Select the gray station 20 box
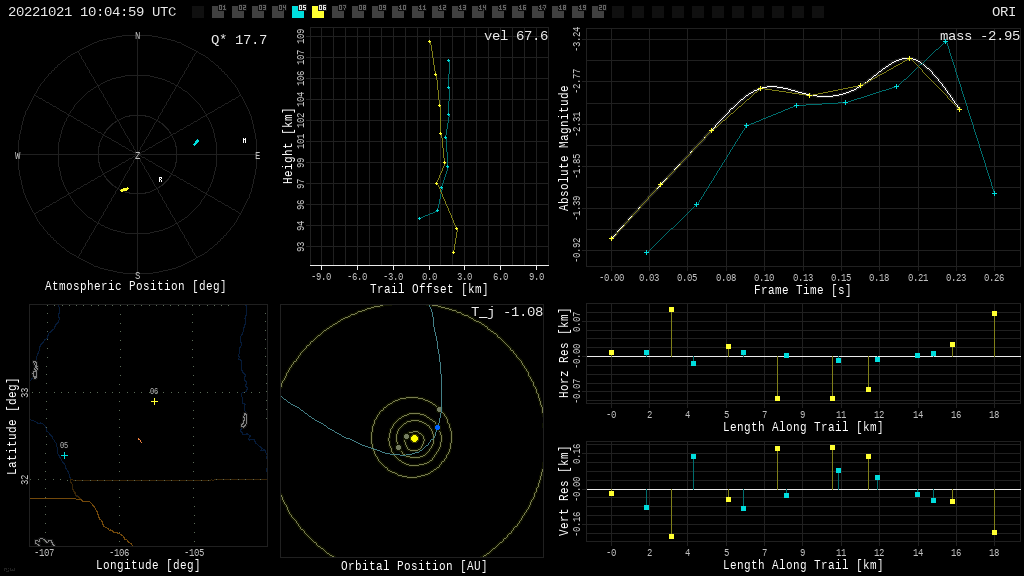The height and width of the screenshot is (576, 1024). pyautogui.click(x=598, y=12)
